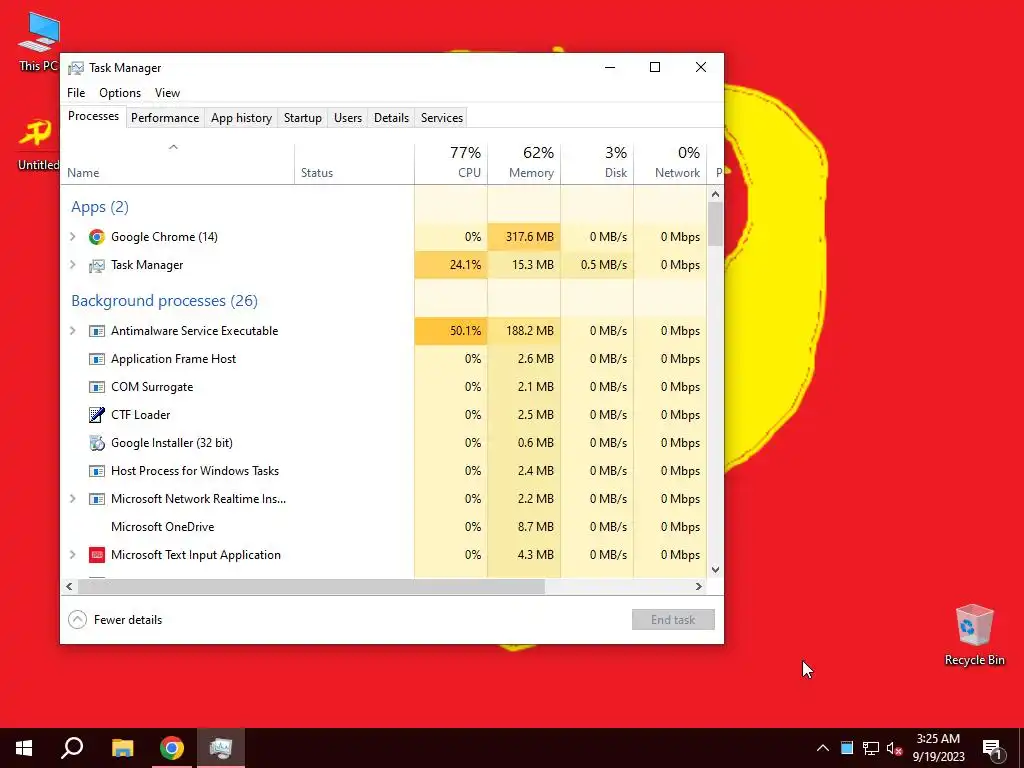Click the muted speaker tray icon
The image size is (1024, 768).
[x=895, y=748]
